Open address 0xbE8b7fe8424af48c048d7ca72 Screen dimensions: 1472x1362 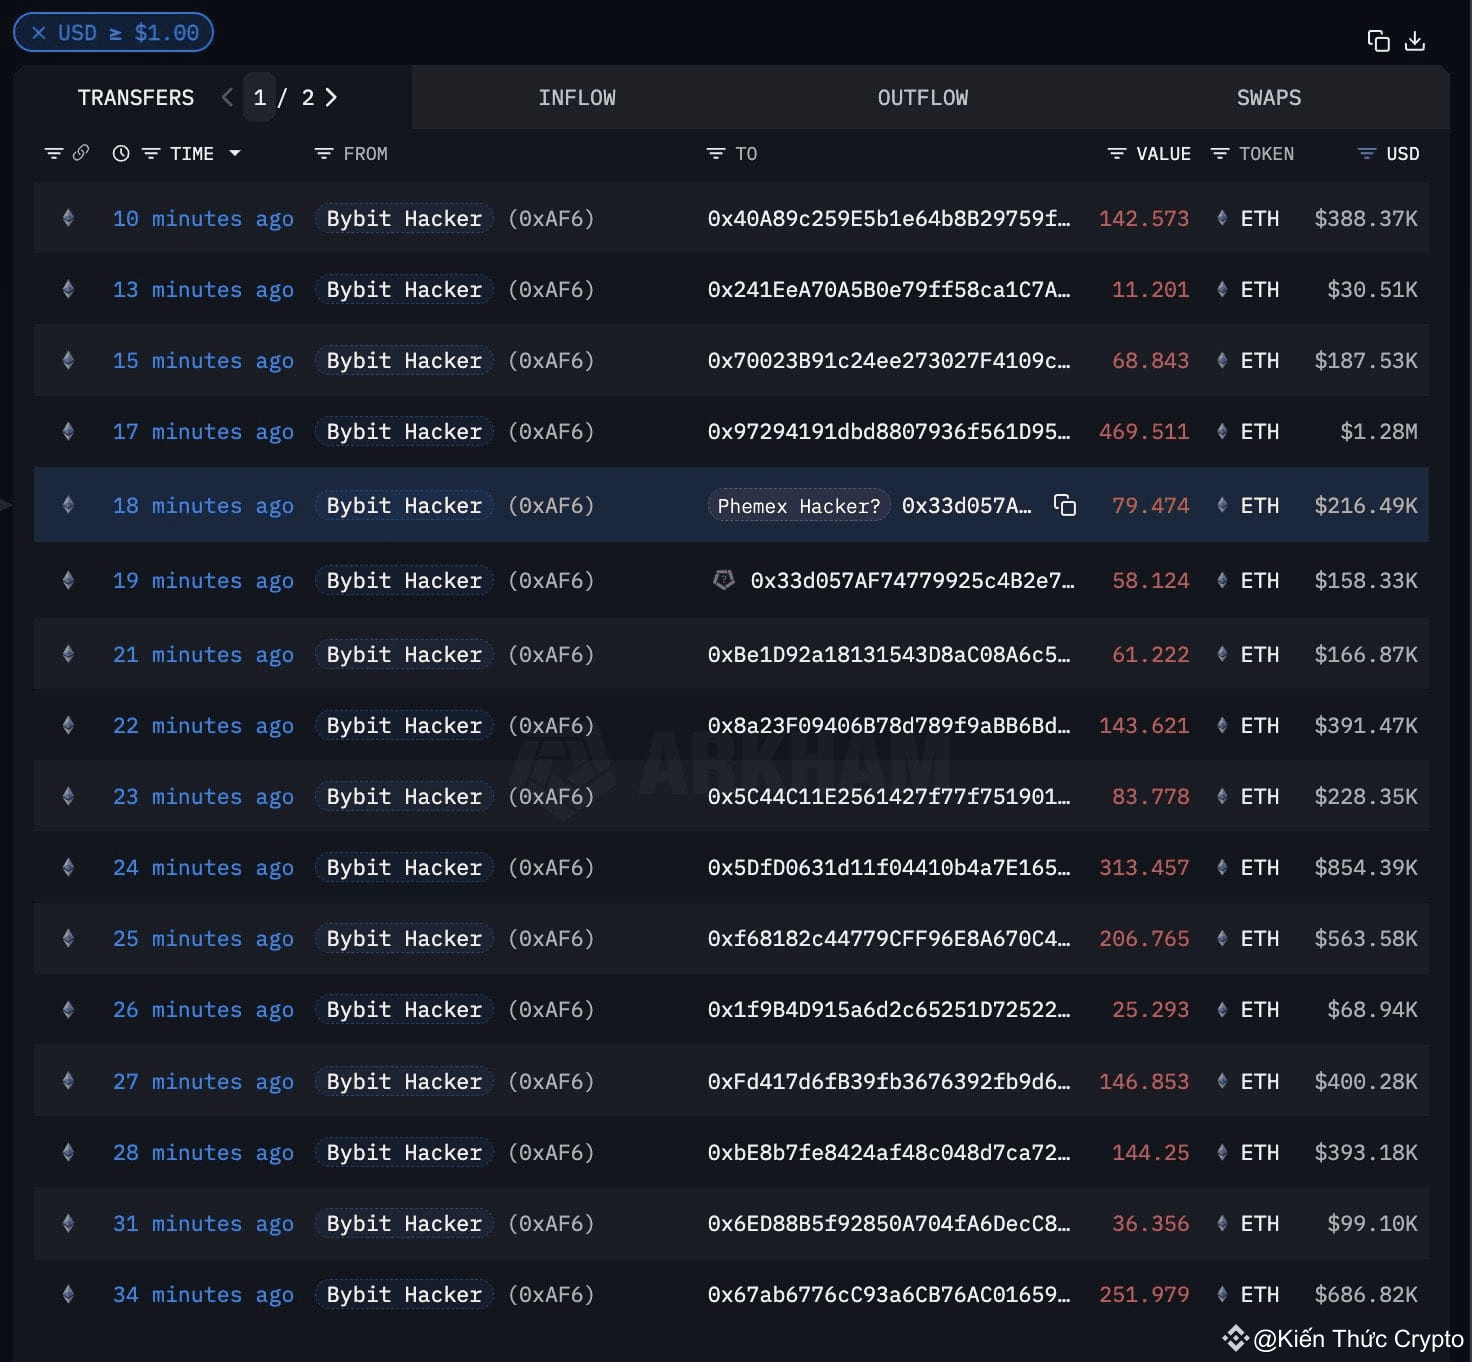click(888, 1152)
